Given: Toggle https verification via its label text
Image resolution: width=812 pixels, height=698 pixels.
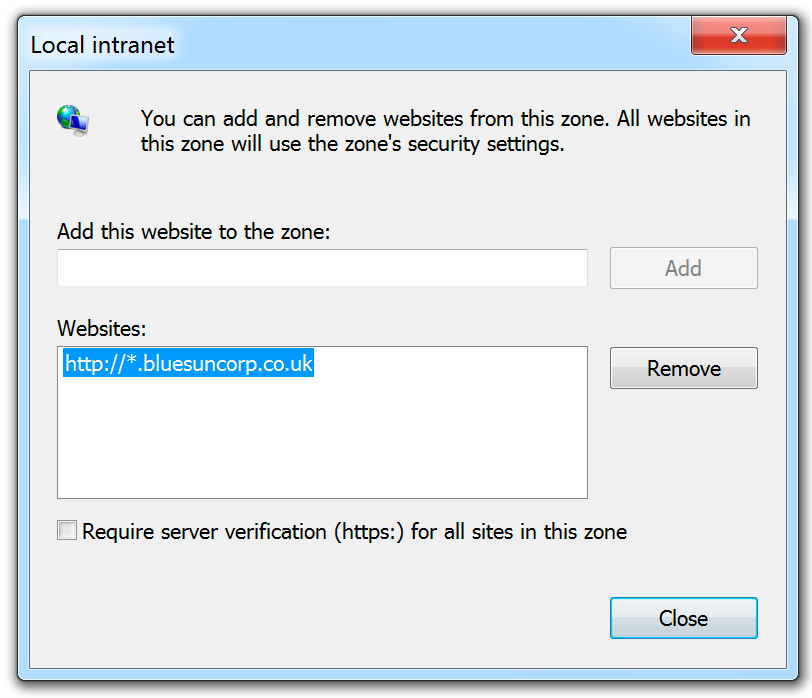Looking at the screenshot, I should click(354, 532).
